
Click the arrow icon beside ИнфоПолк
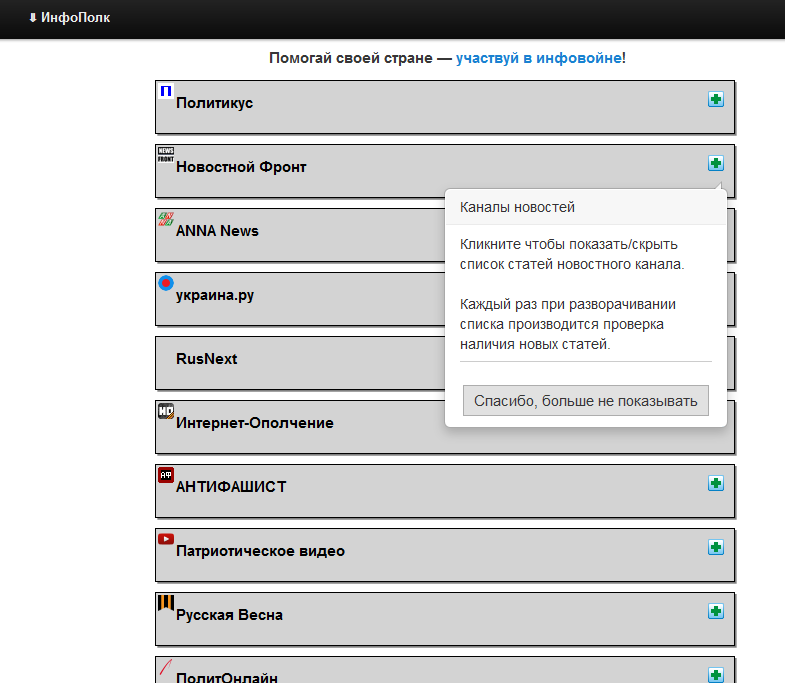33,18
